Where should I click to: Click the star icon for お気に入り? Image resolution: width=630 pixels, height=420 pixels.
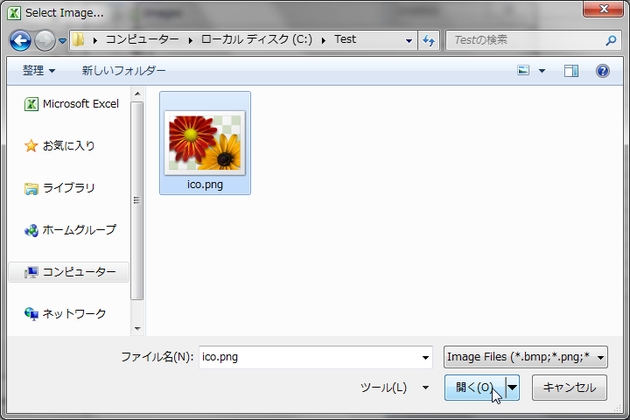[31, 145]
